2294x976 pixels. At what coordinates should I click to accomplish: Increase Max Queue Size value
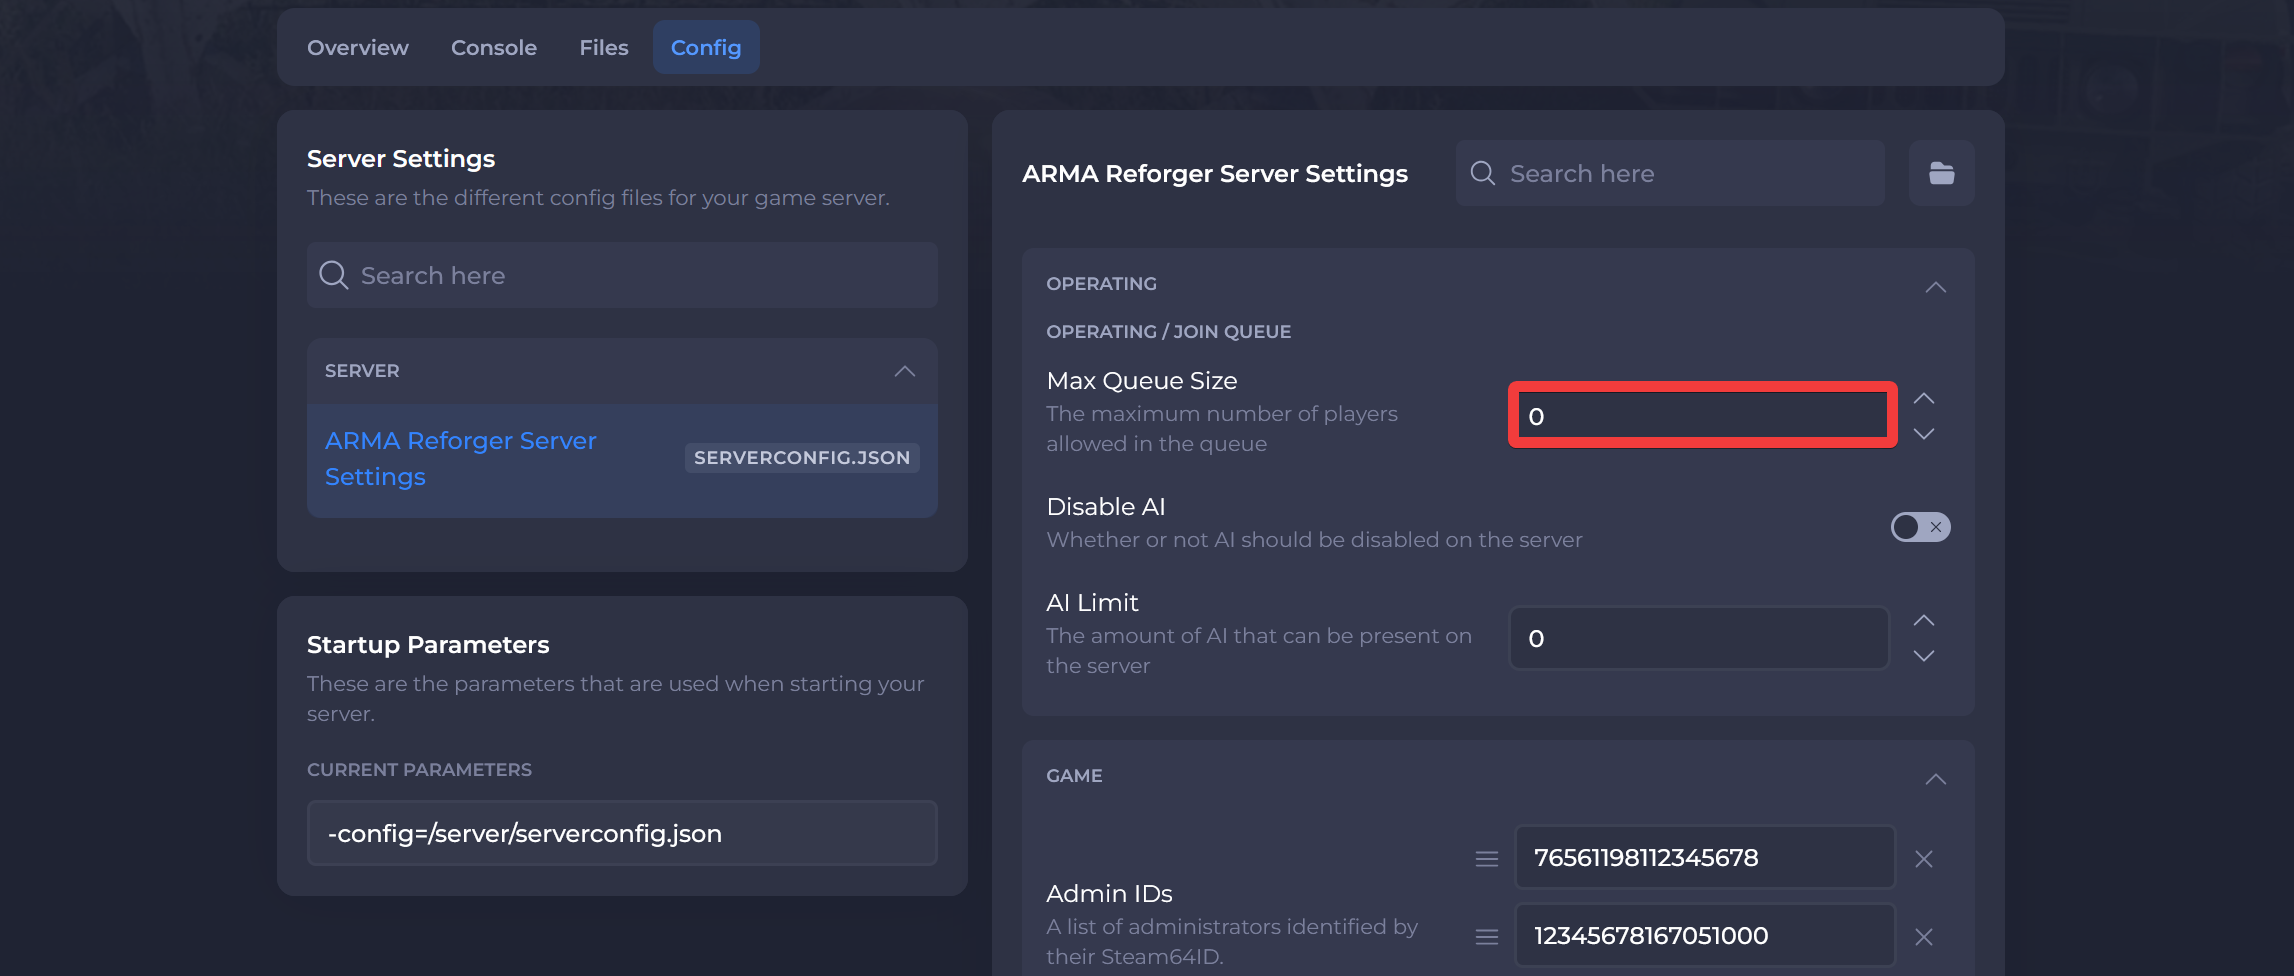[1923, 398]
